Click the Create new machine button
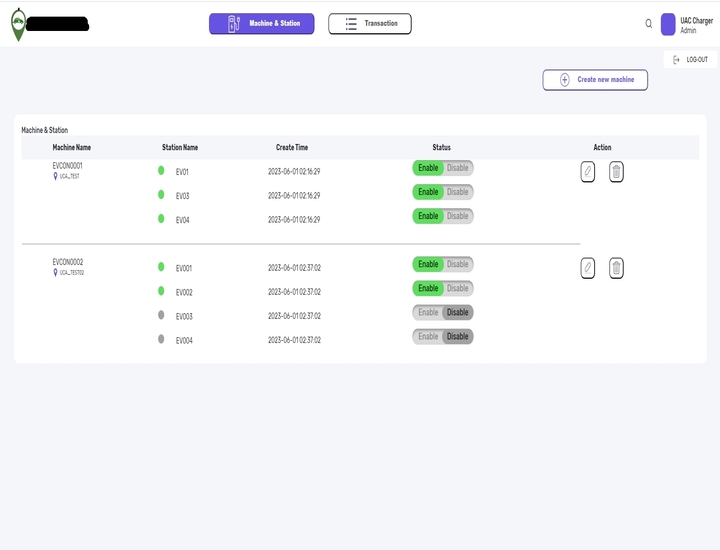The width and height of the screenshot is (720, 550). (595, 80)
